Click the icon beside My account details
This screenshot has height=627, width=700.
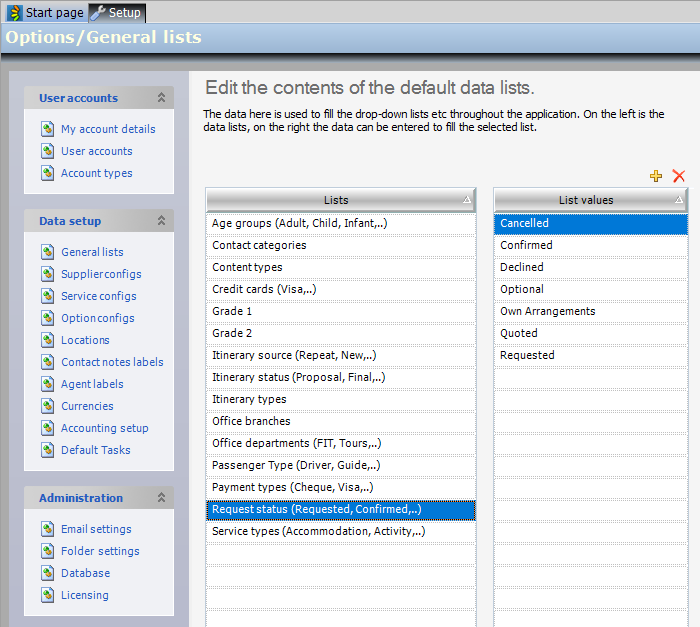click(x=47, y=129)
